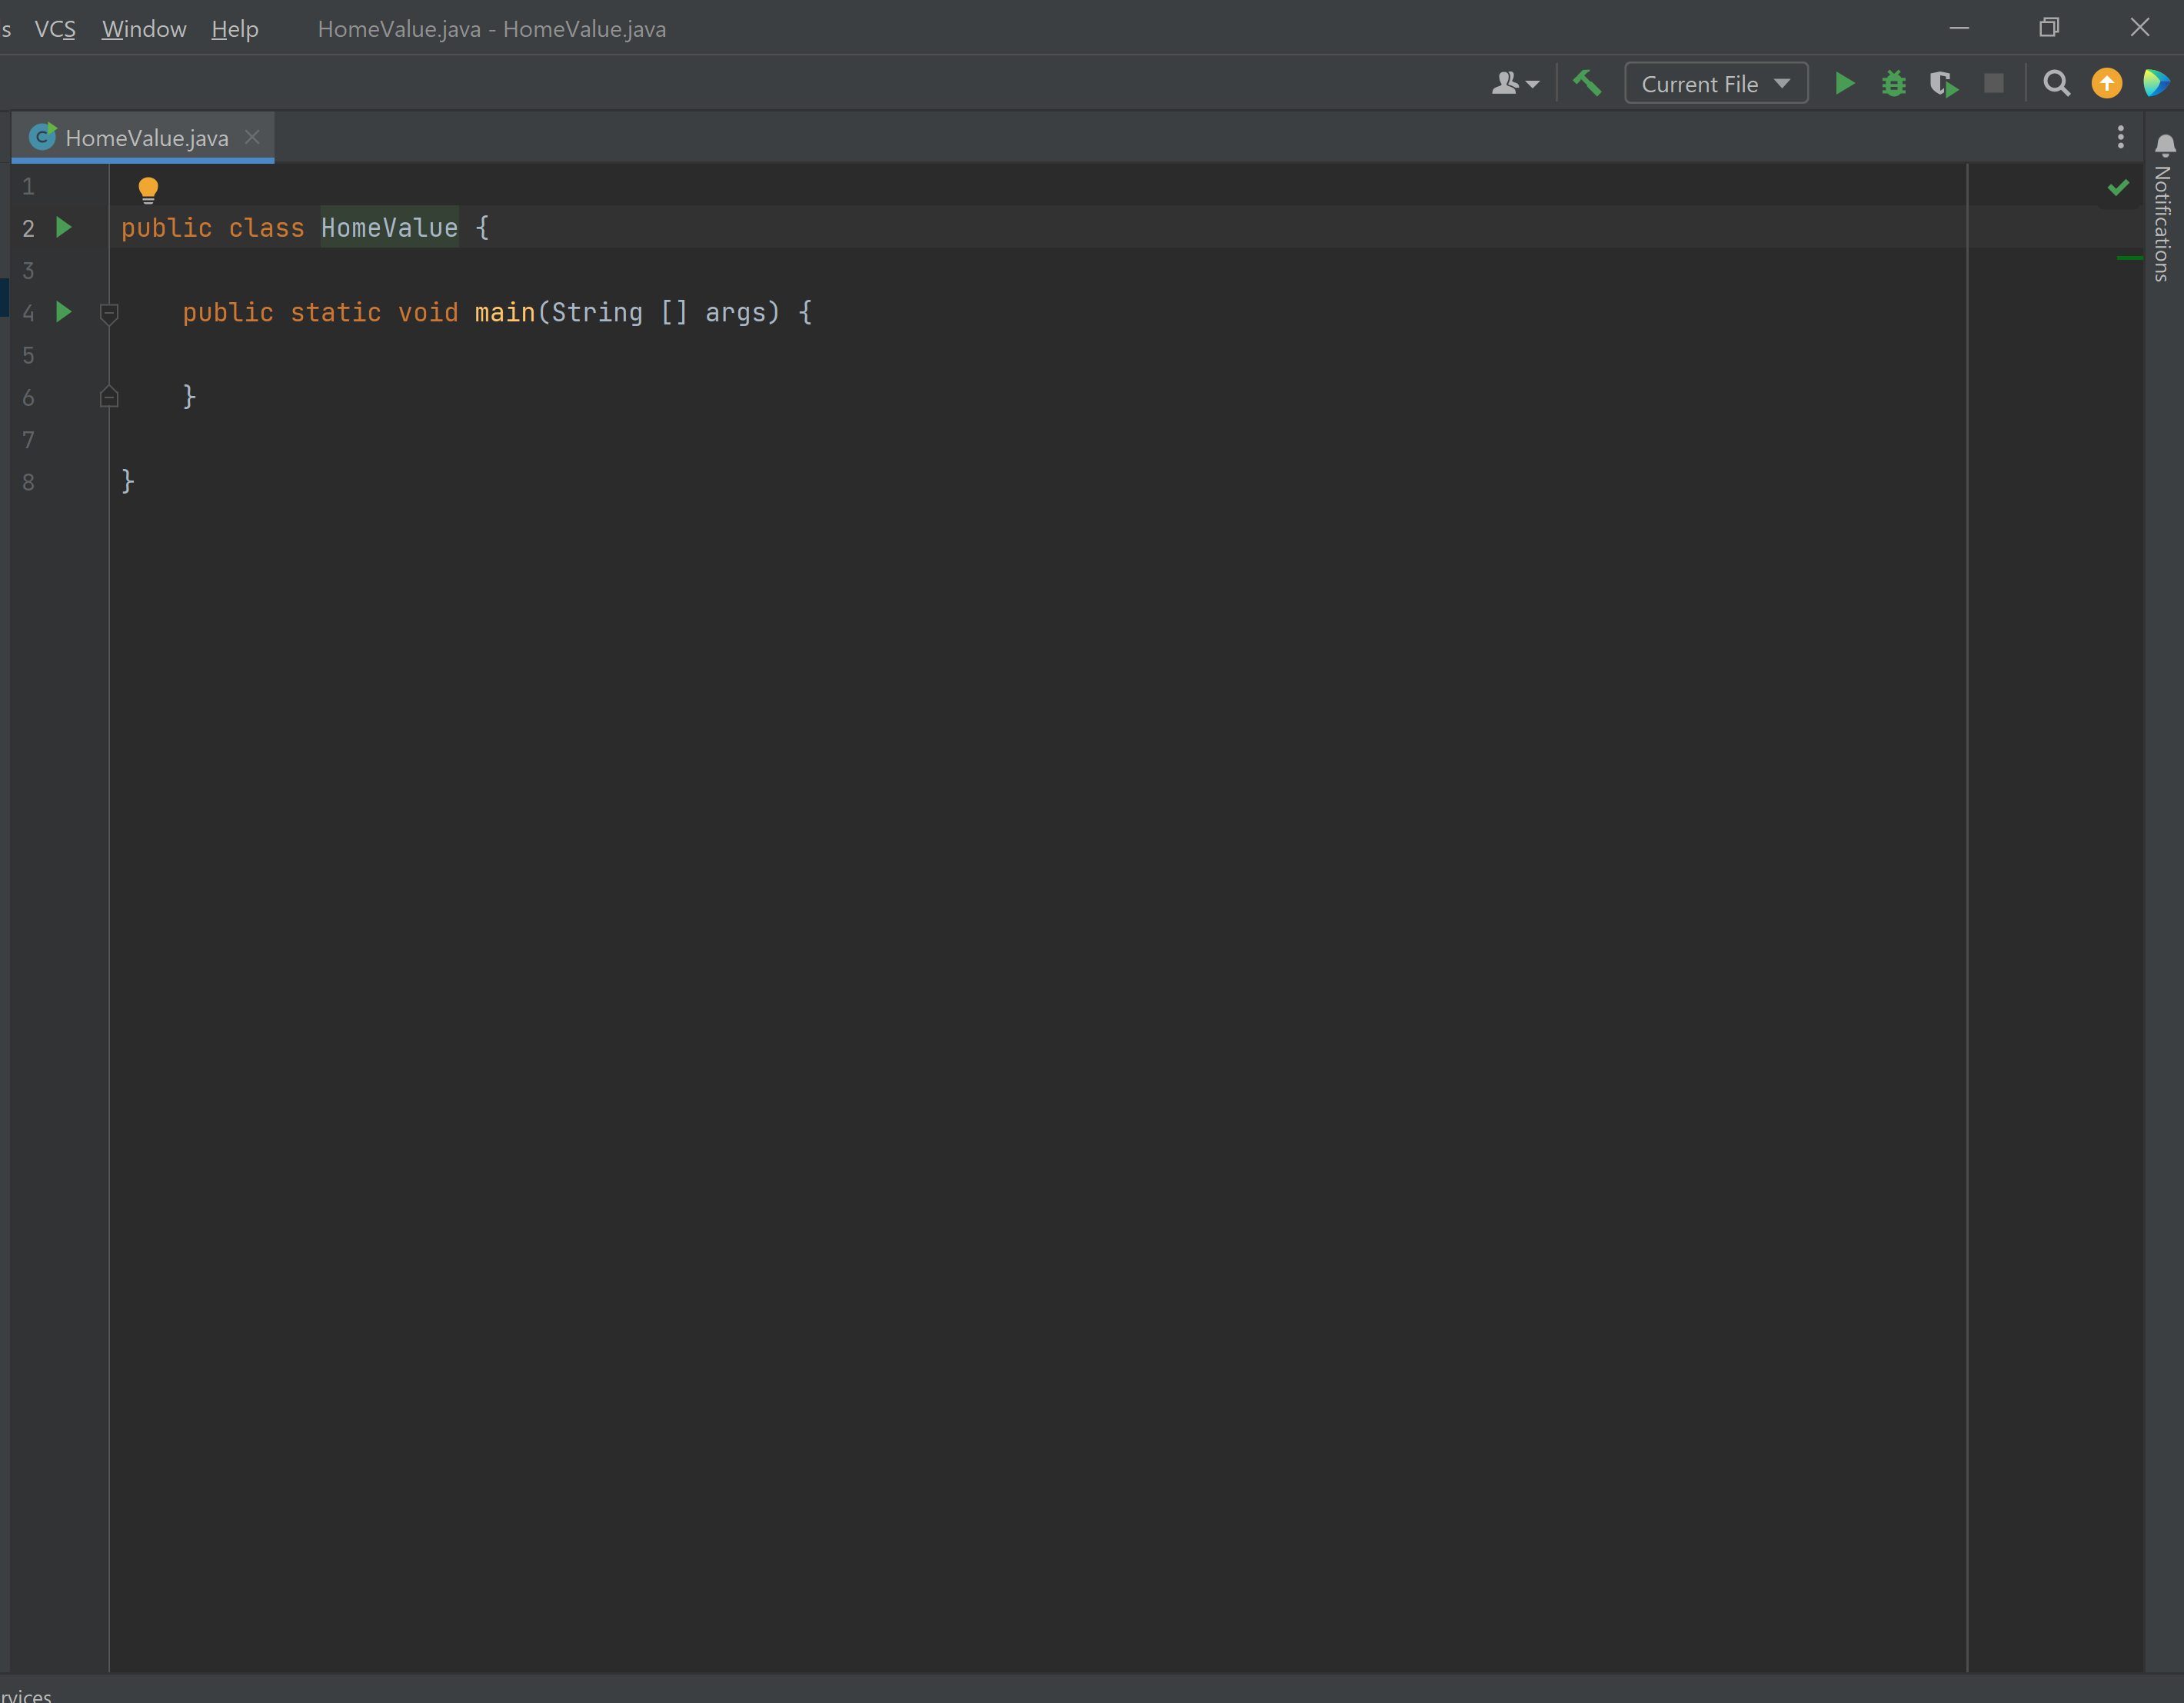2184x1703 pixels.
Task: Click run gutter arrow next to class HomeValue
Action: (64, 228)
